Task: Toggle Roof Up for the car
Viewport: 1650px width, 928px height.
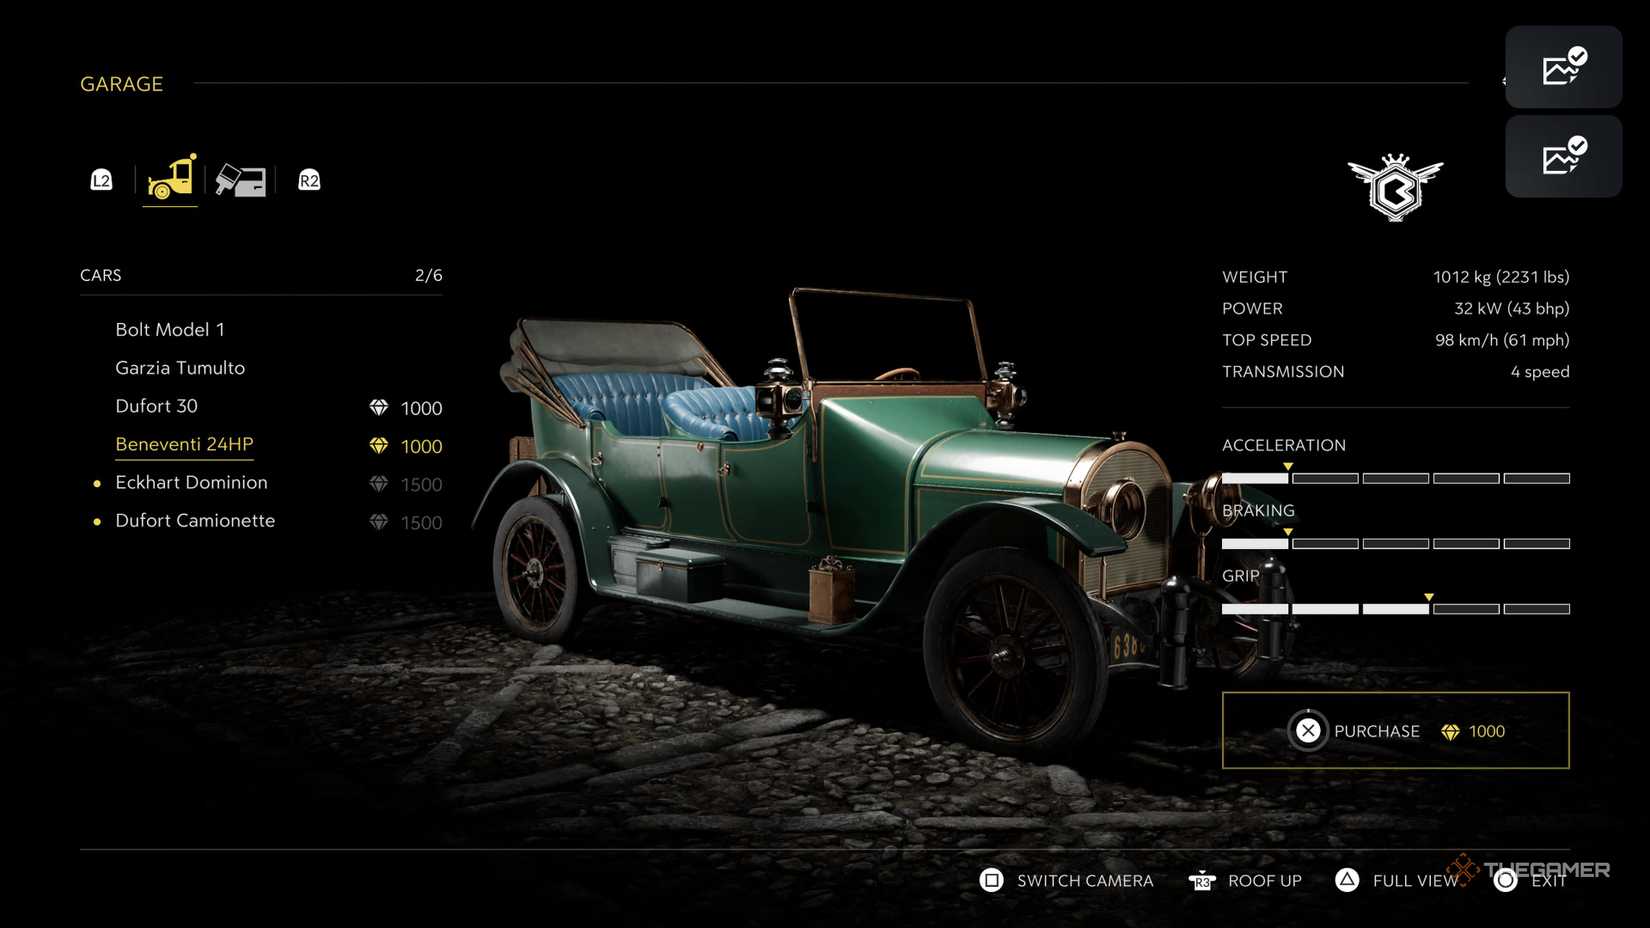Action: [x=1245, y=880]
